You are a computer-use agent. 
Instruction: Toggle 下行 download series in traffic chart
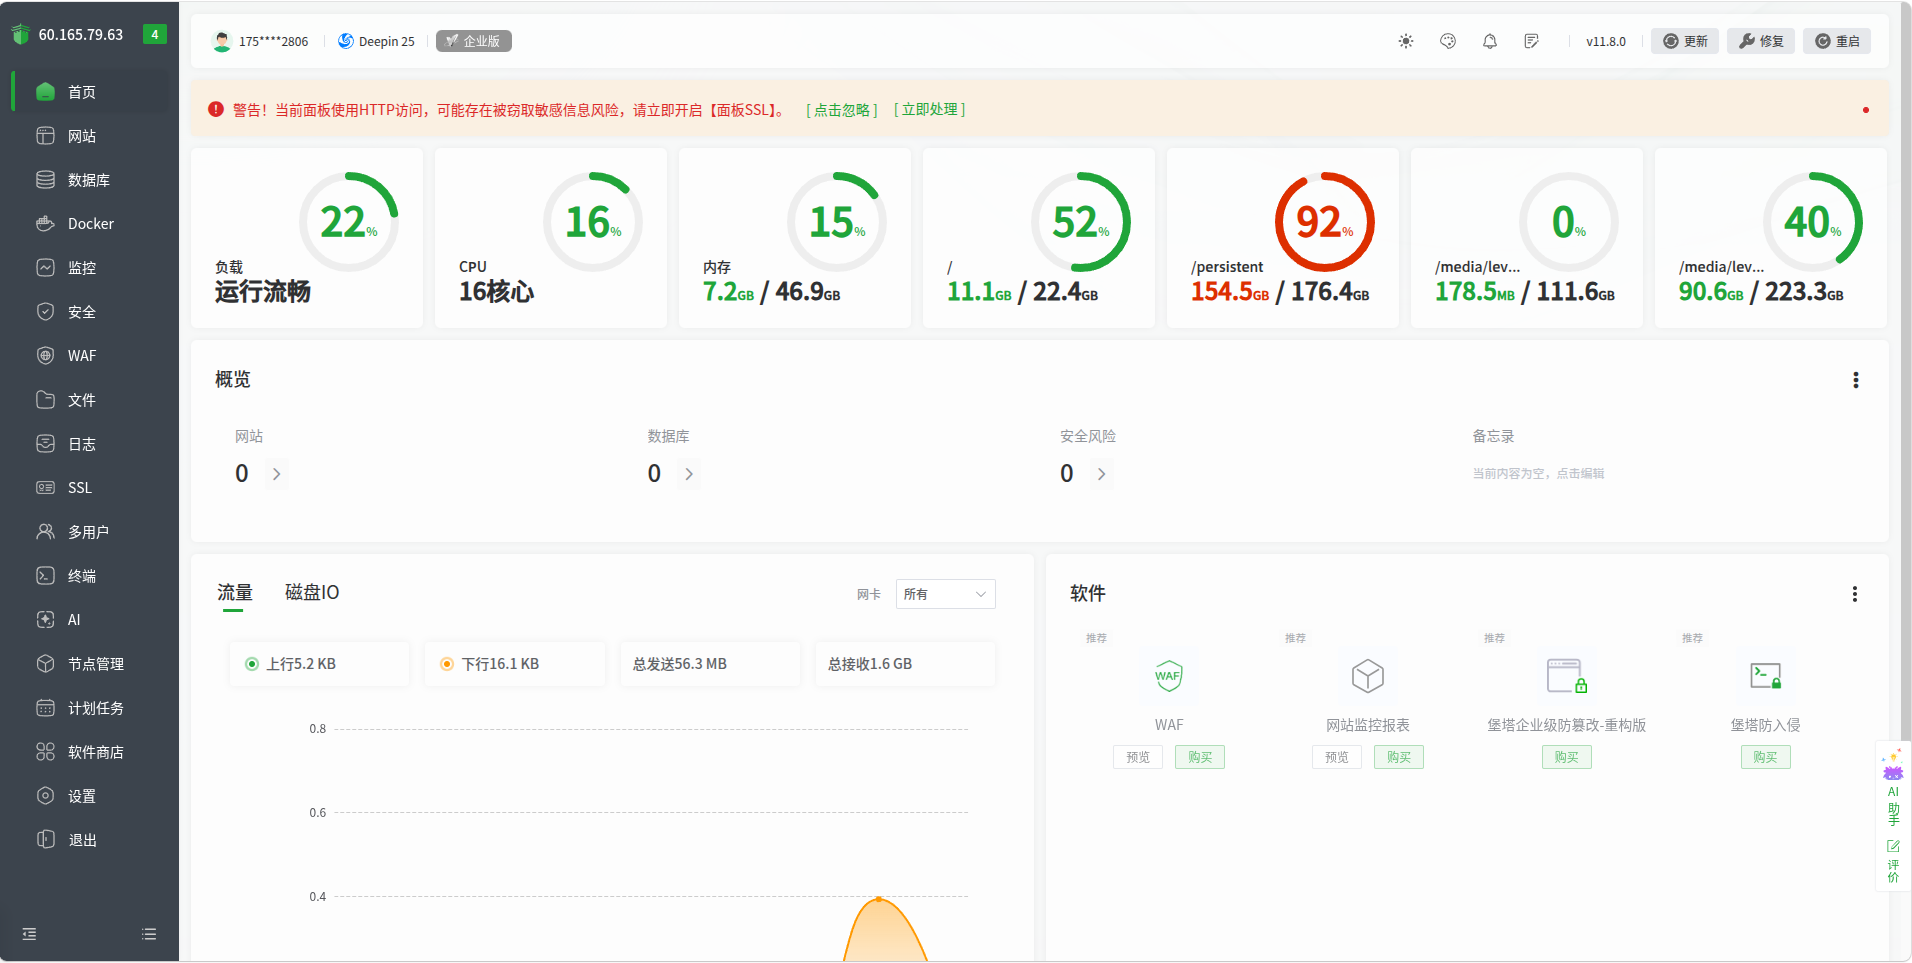tap(514, 664)
